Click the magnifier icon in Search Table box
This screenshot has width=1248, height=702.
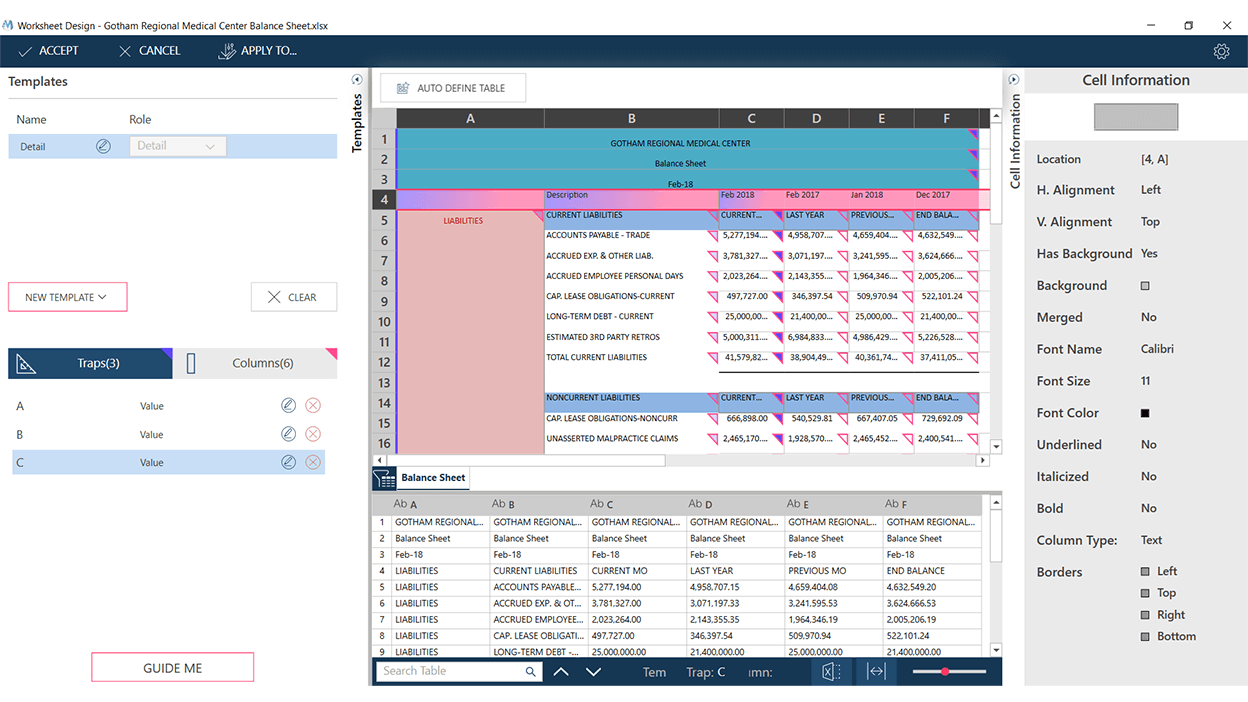(x=531, y=671)
